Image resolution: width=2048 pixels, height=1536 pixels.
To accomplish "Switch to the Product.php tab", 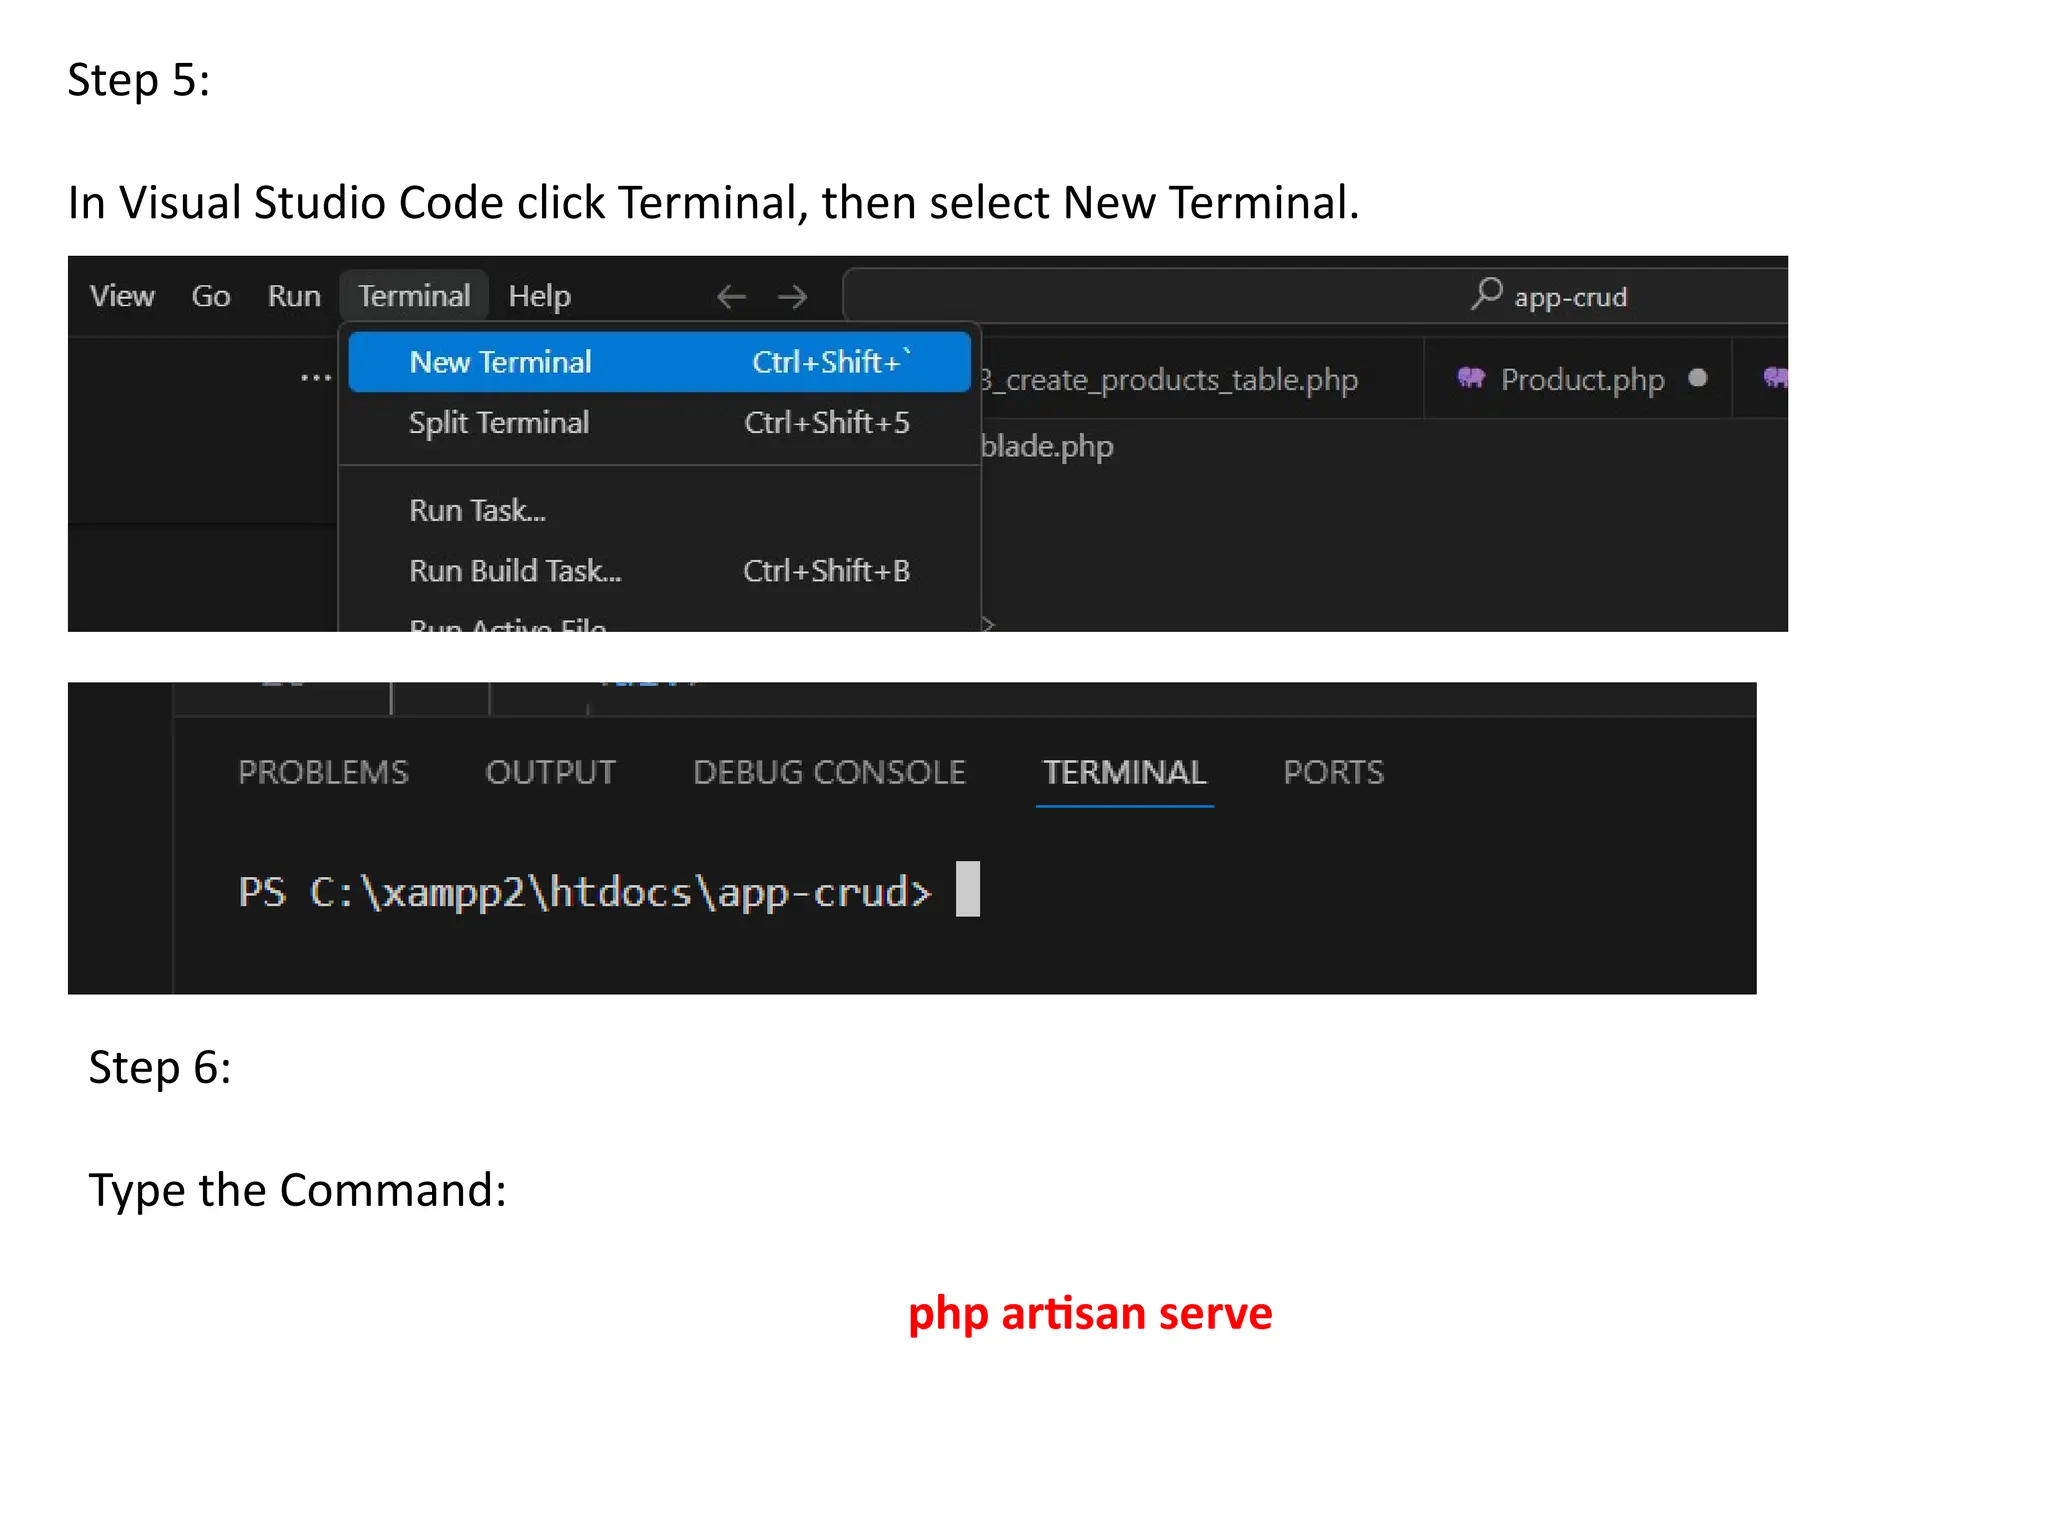I will (x=1577, y=380).
